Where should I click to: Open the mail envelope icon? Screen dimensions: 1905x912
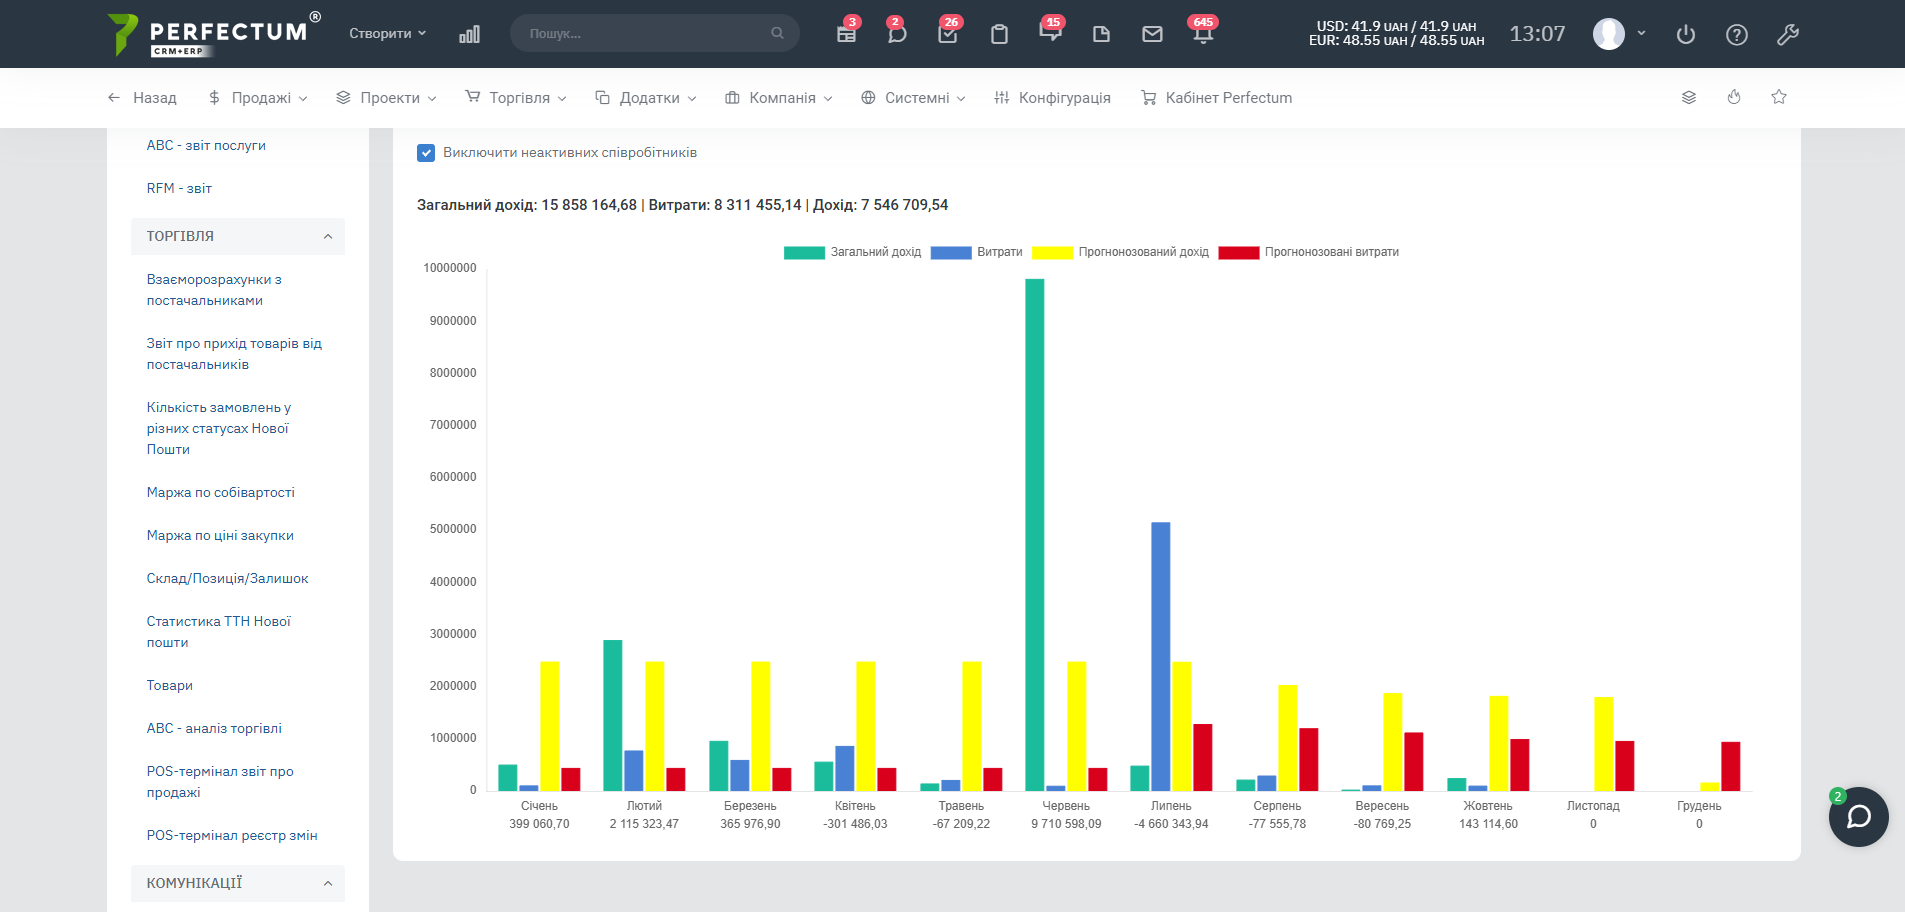coord(1152,34)
